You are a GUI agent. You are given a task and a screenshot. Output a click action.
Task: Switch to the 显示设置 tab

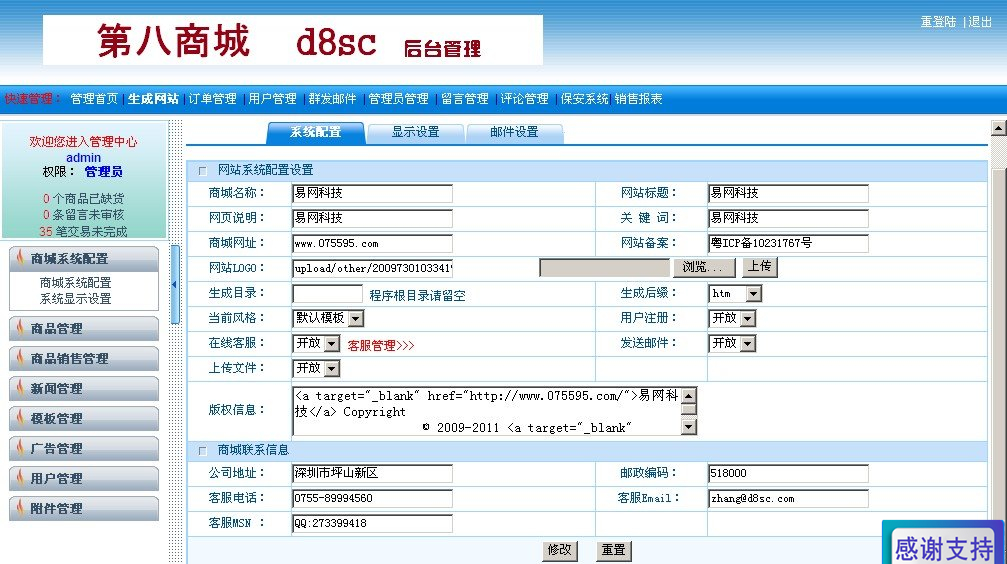pyautogui.click(x=416, y=132)
